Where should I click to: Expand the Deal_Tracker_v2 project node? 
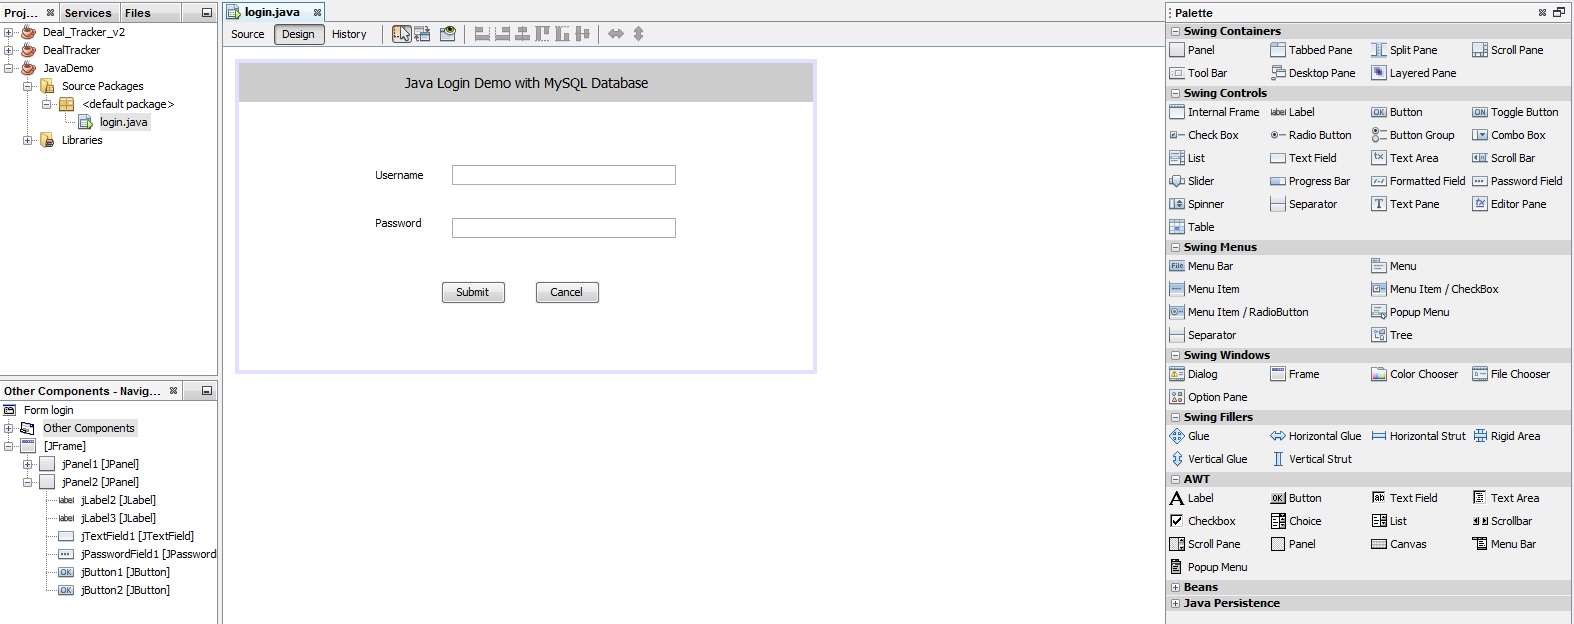pyautogui.click(x=9, y=32)
